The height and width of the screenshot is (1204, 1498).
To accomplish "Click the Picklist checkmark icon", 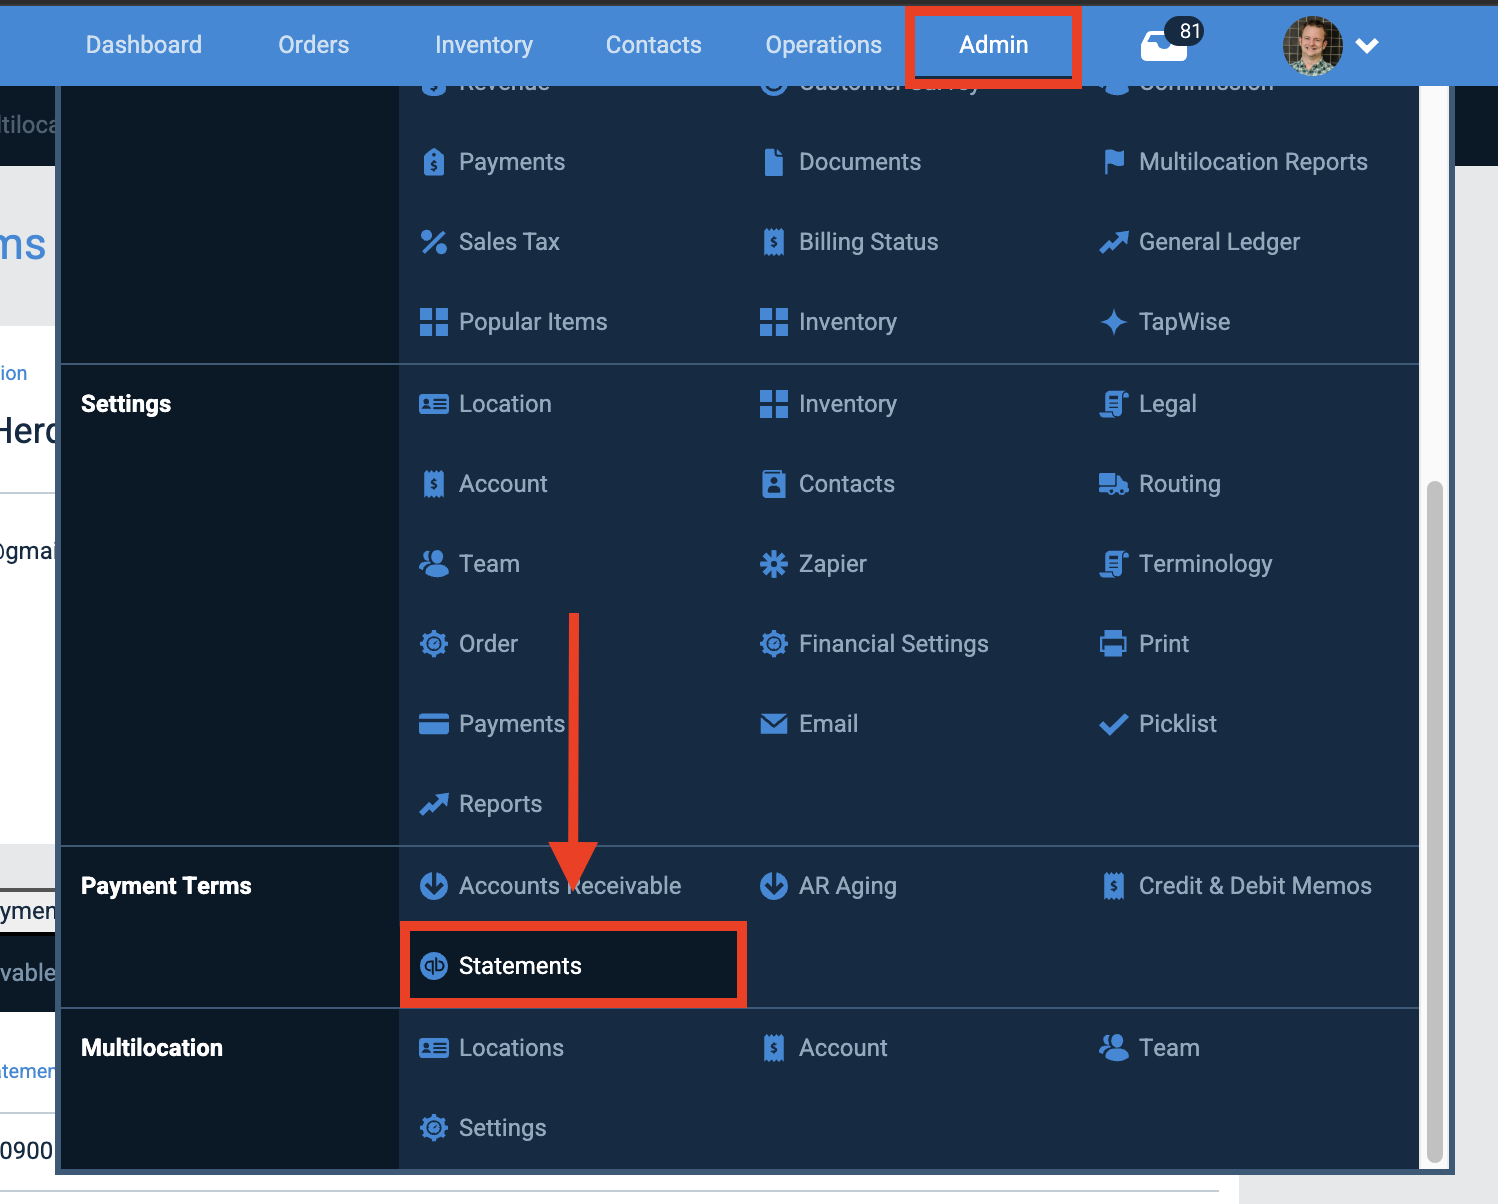I will (x=1113, y=724).
